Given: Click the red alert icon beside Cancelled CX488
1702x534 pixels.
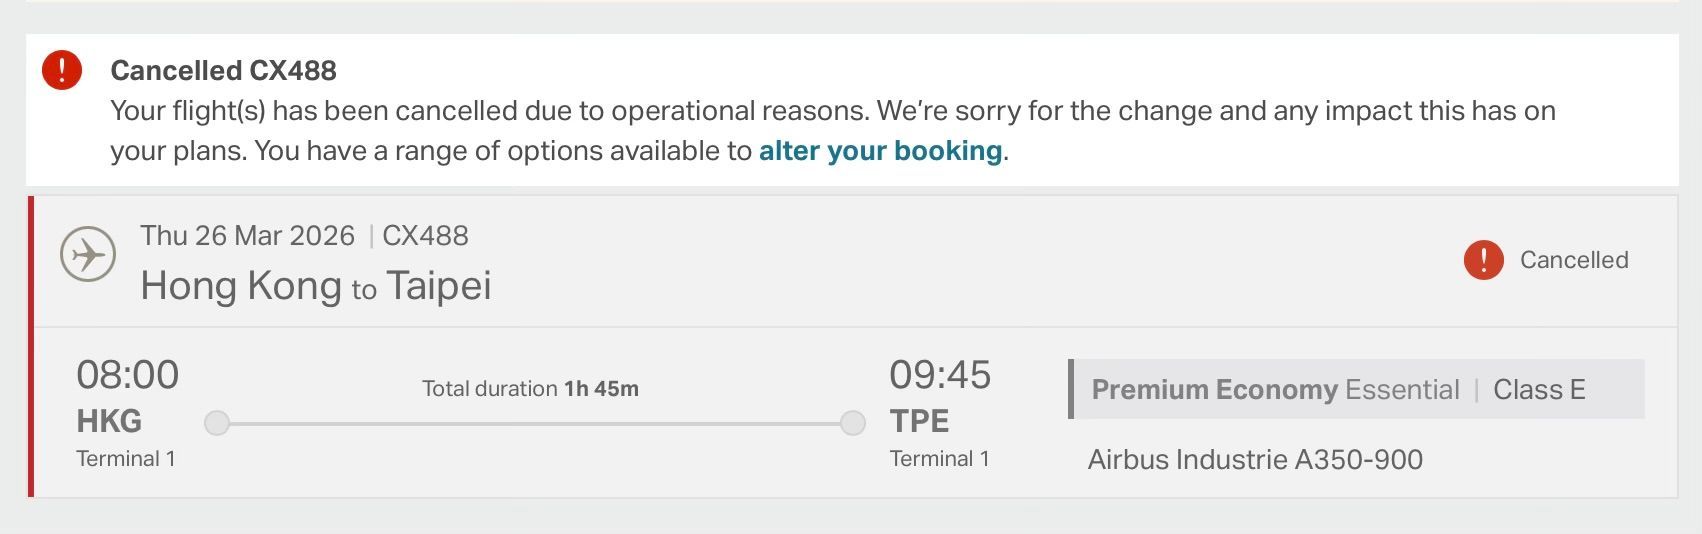Looking at the screenshot, I should tap(62, 70).
